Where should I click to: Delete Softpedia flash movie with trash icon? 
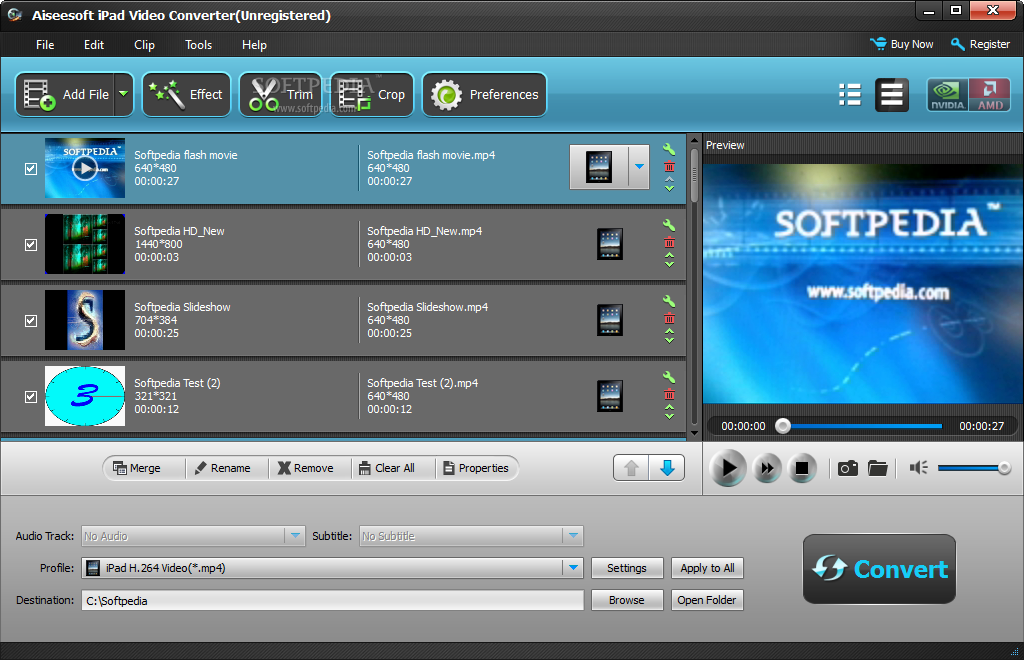(669, 166)
